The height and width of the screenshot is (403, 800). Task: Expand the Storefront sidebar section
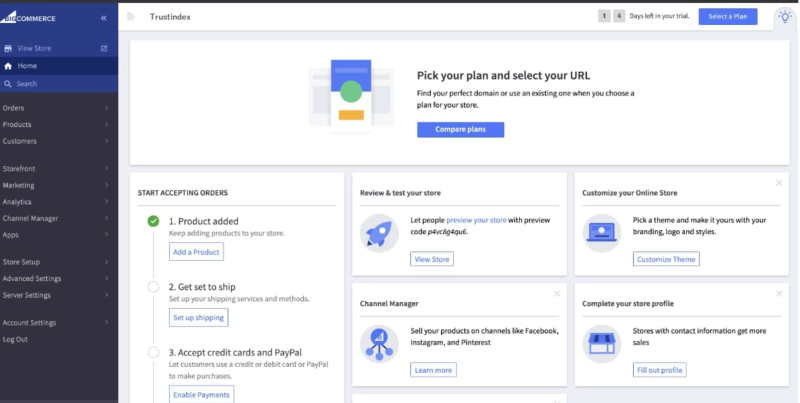[55, 169]
